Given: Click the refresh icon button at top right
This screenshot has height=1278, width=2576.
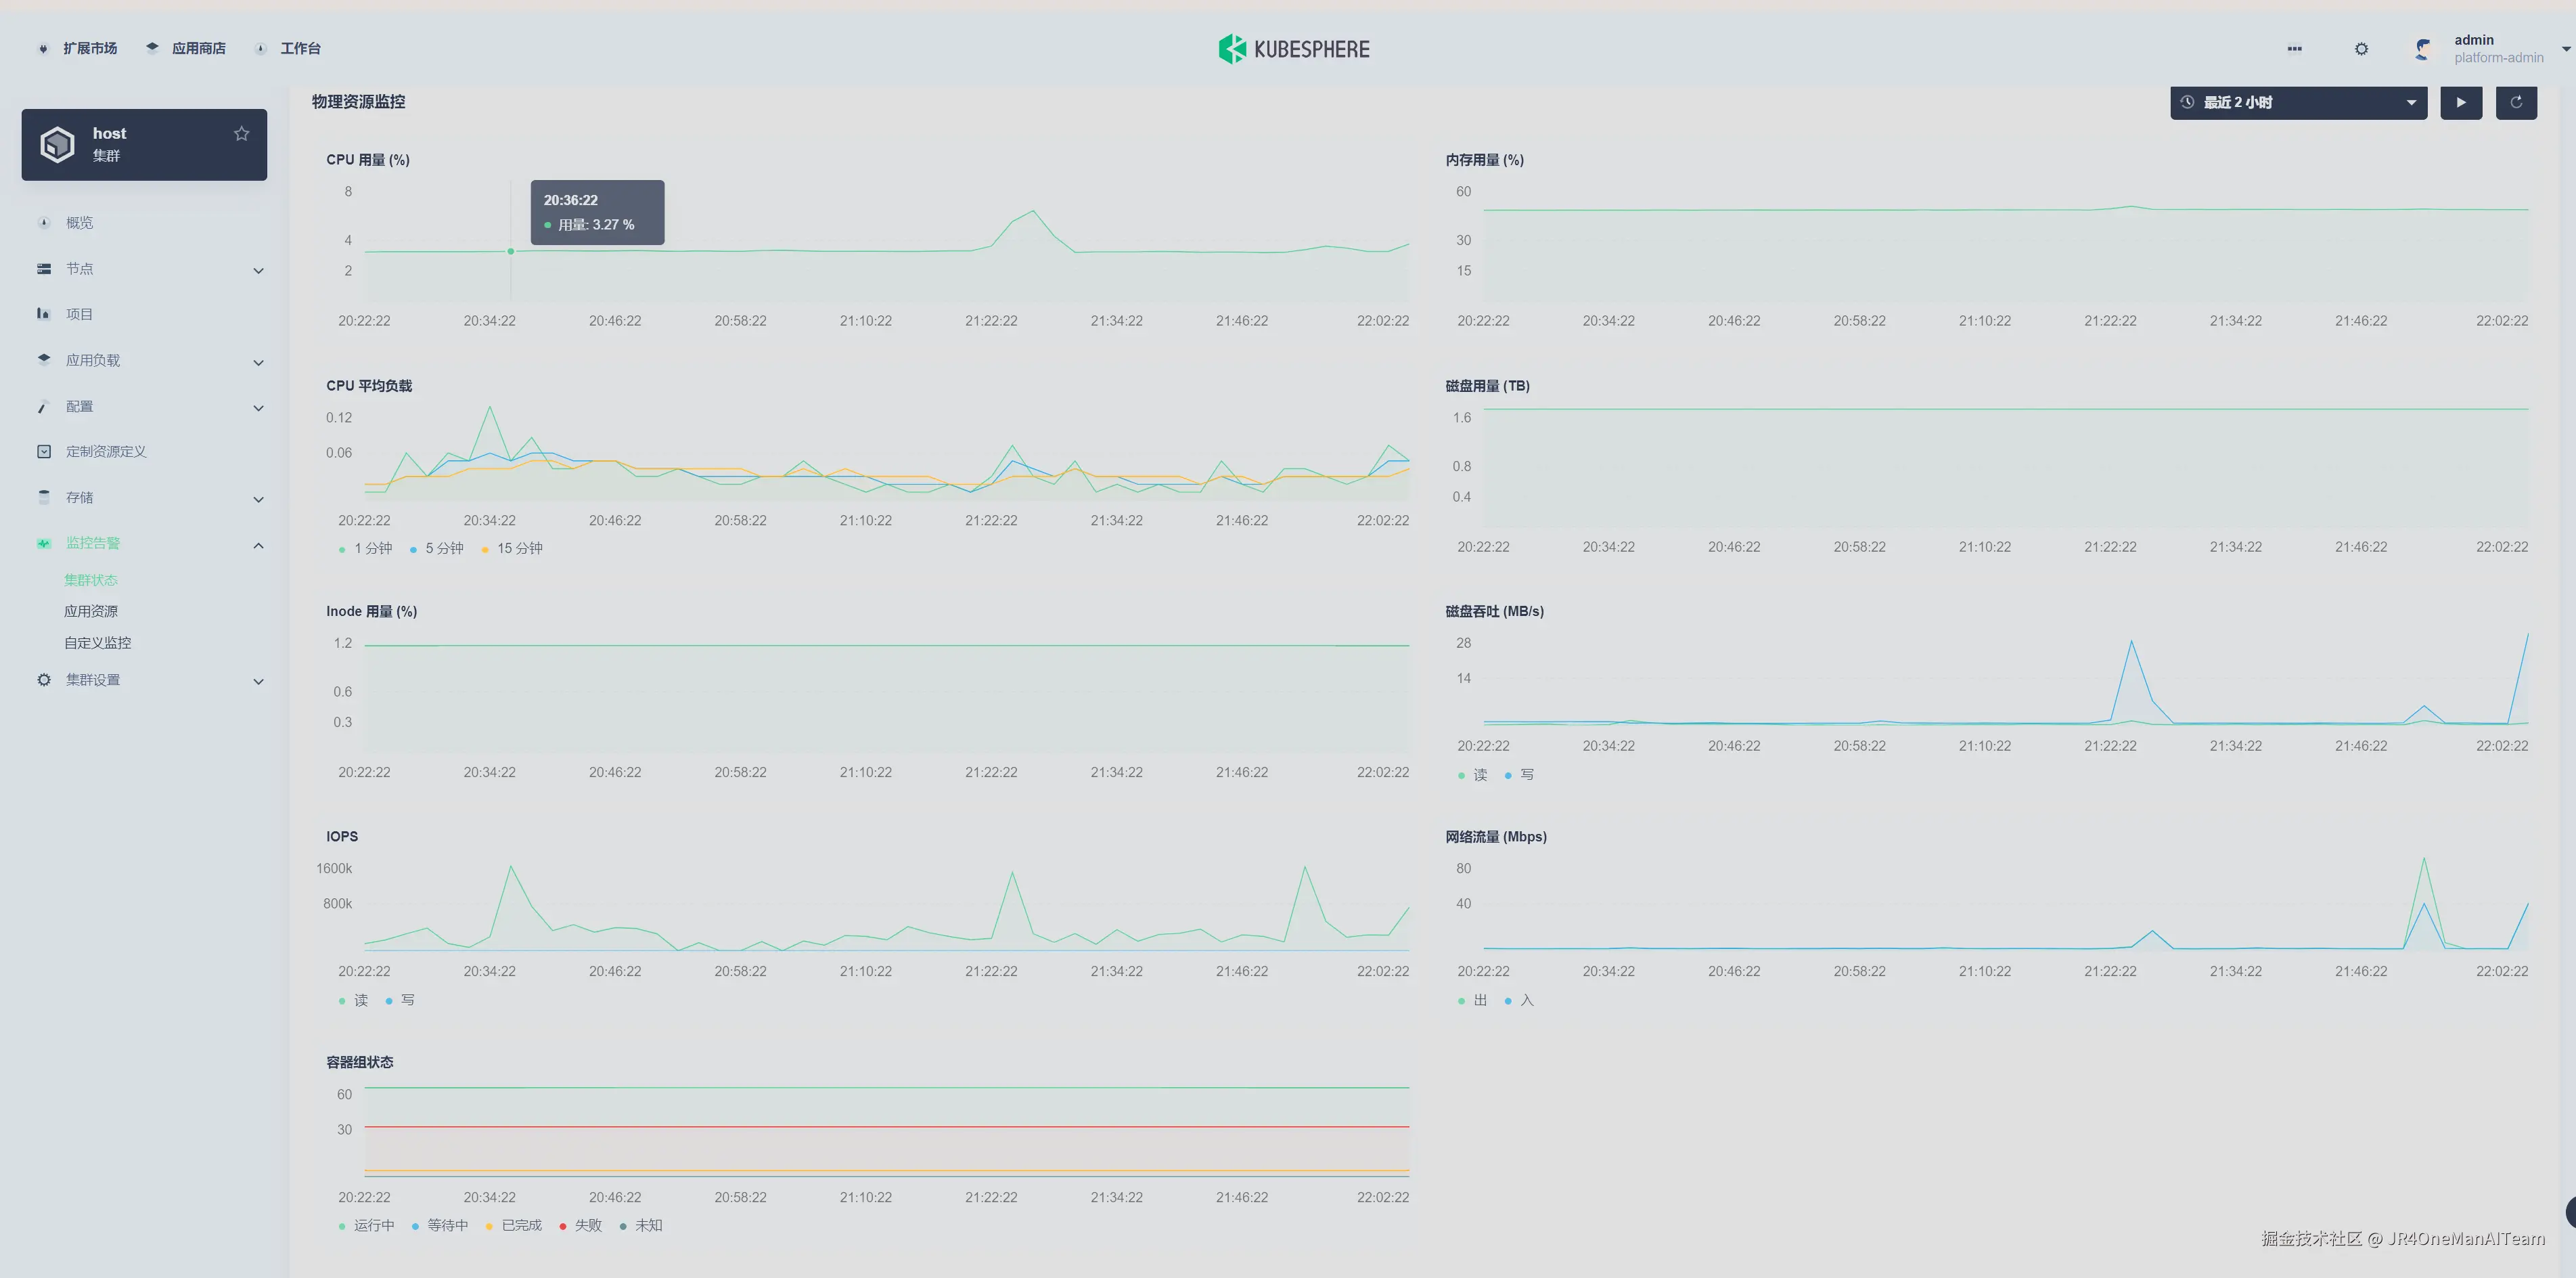Looking at the screenshot, I should coord(2516,102).
